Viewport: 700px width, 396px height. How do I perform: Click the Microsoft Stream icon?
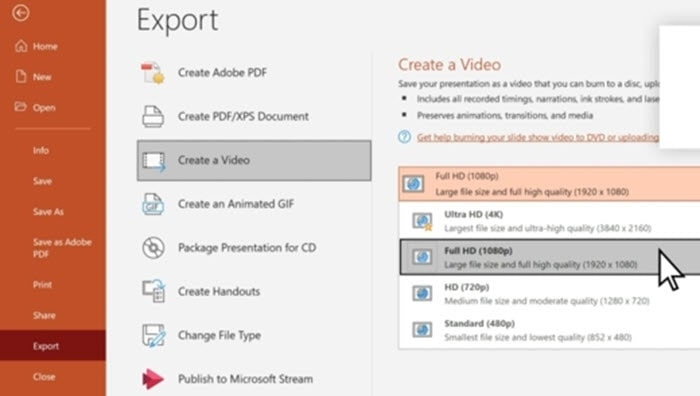pyautogui.click(x=153, y=379)
